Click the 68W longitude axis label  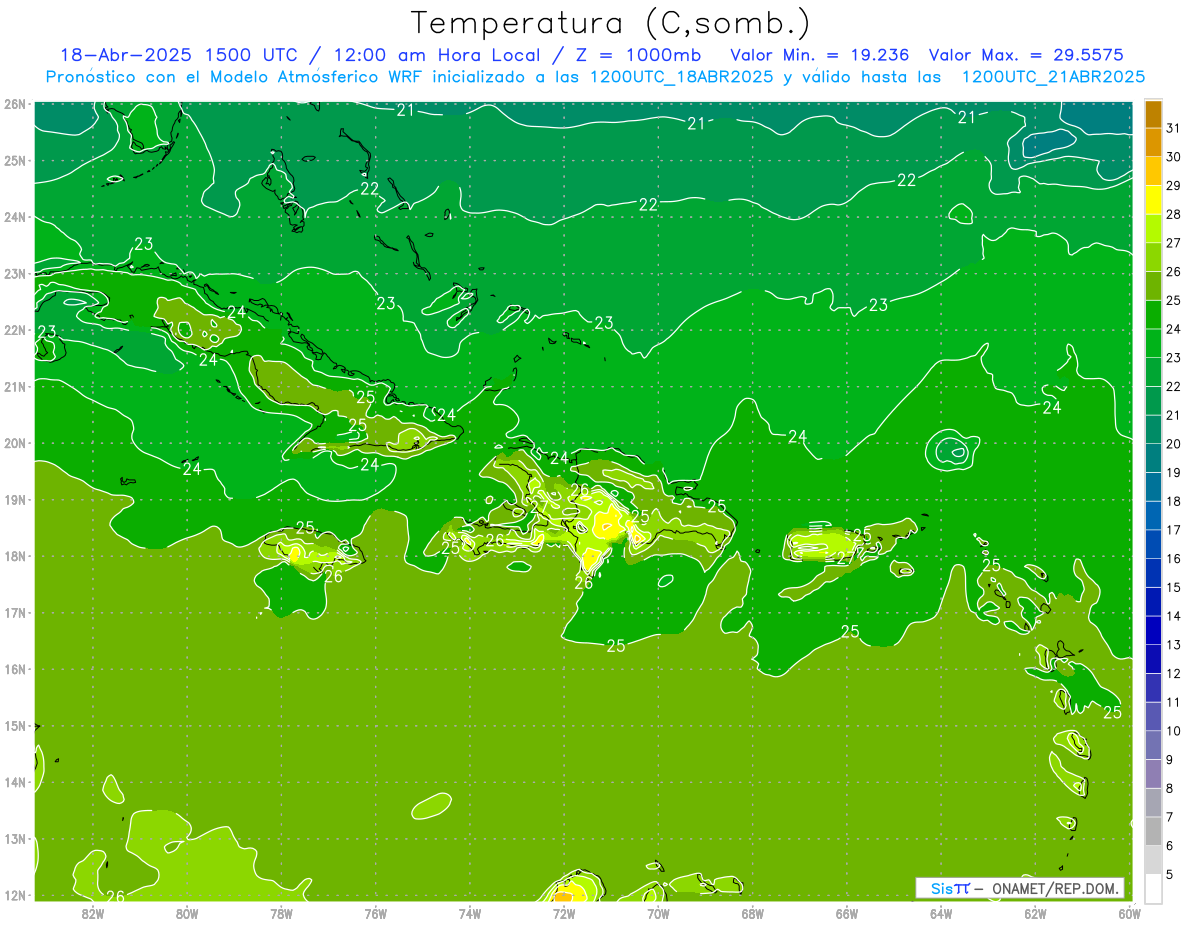click(752, 912)
